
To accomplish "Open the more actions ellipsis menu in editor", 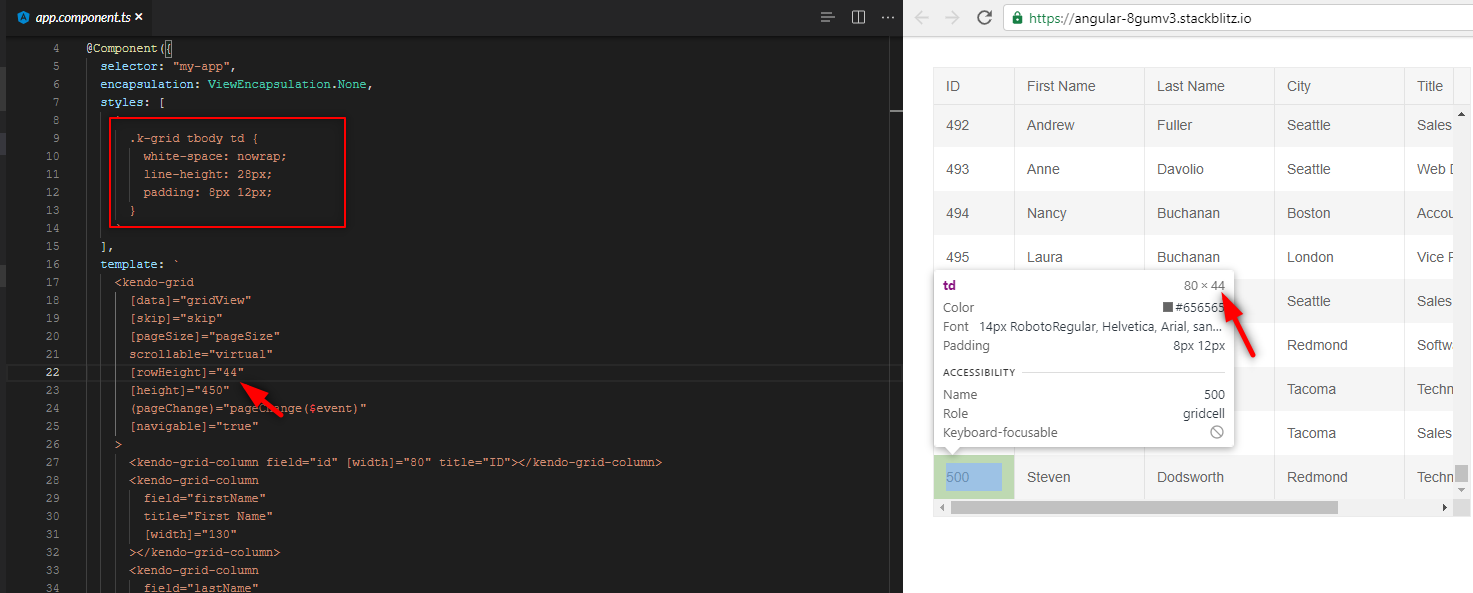I will [886, 17].
